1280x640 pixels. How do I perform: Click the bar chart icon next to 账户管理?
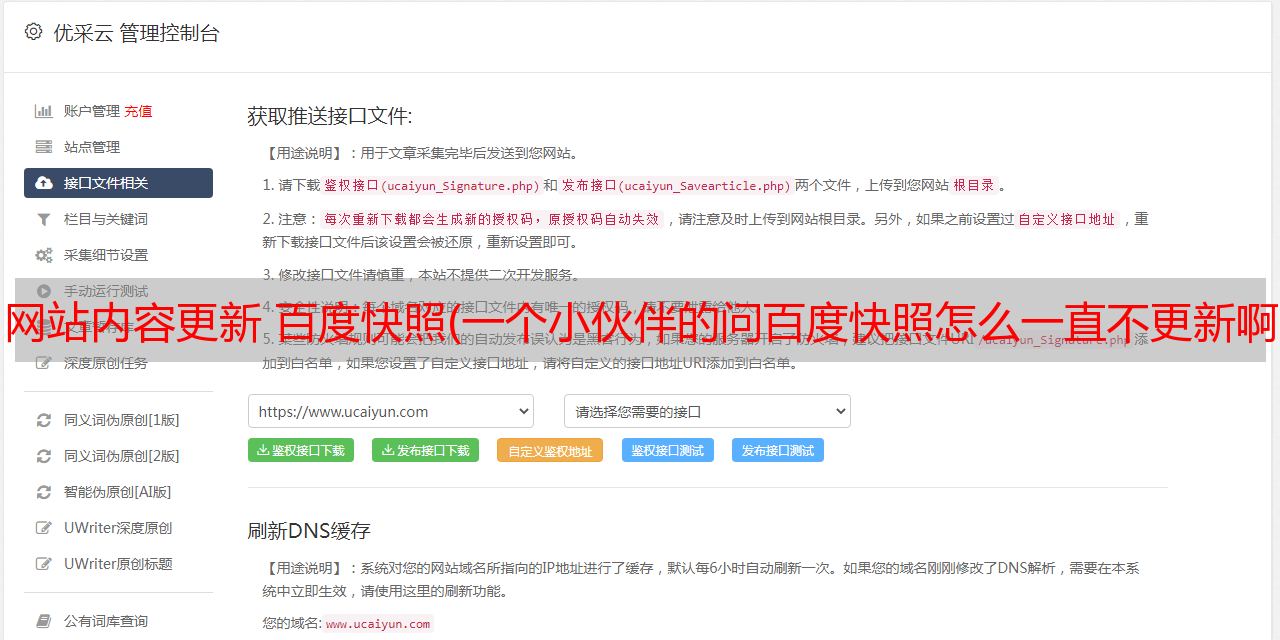click(x=44, y=111)
